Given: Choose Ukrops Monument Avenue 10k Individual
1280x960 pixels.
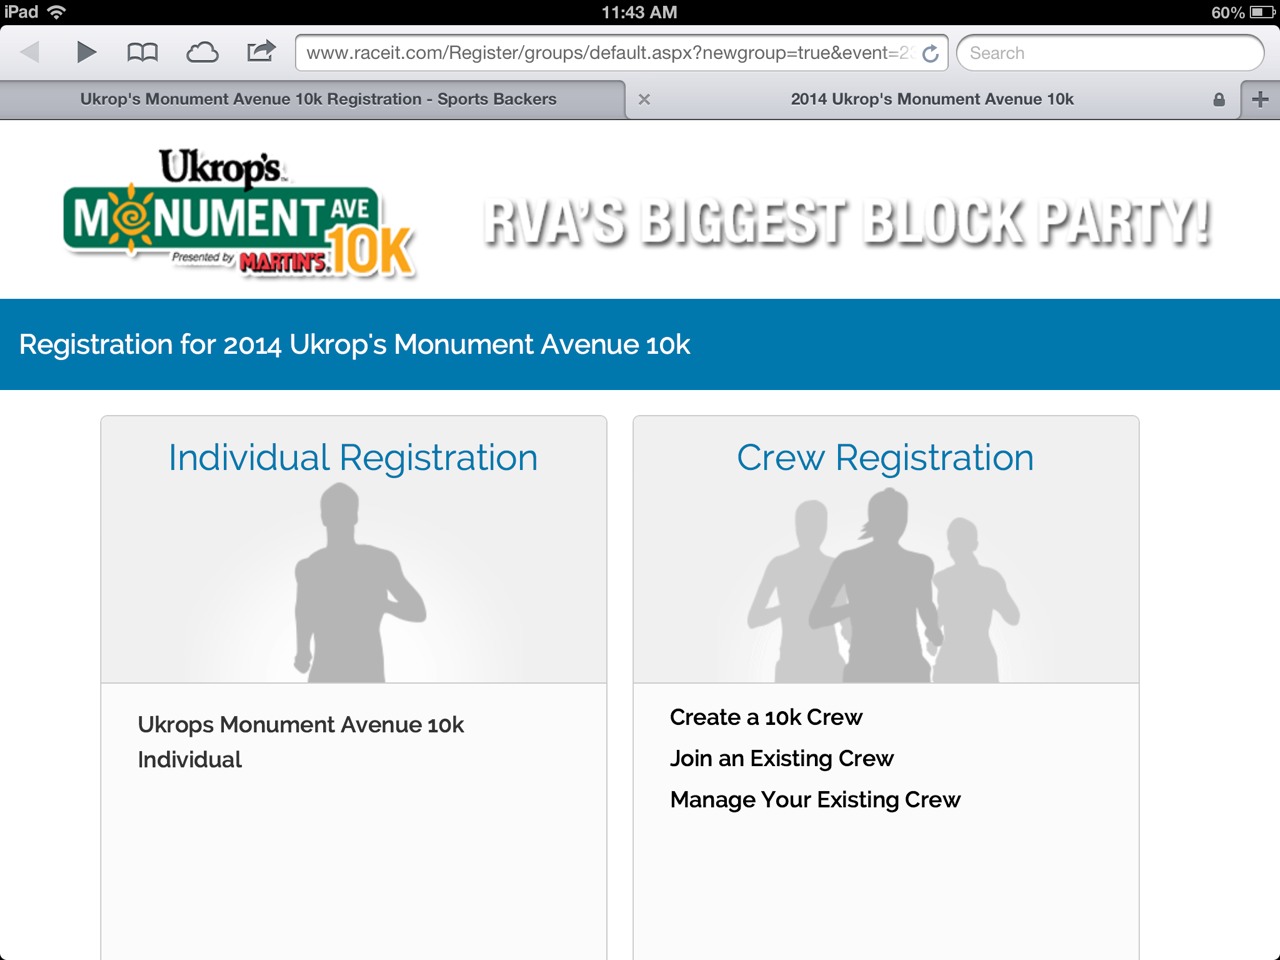Looking at the screenshot, I should (x=301, y=742).
